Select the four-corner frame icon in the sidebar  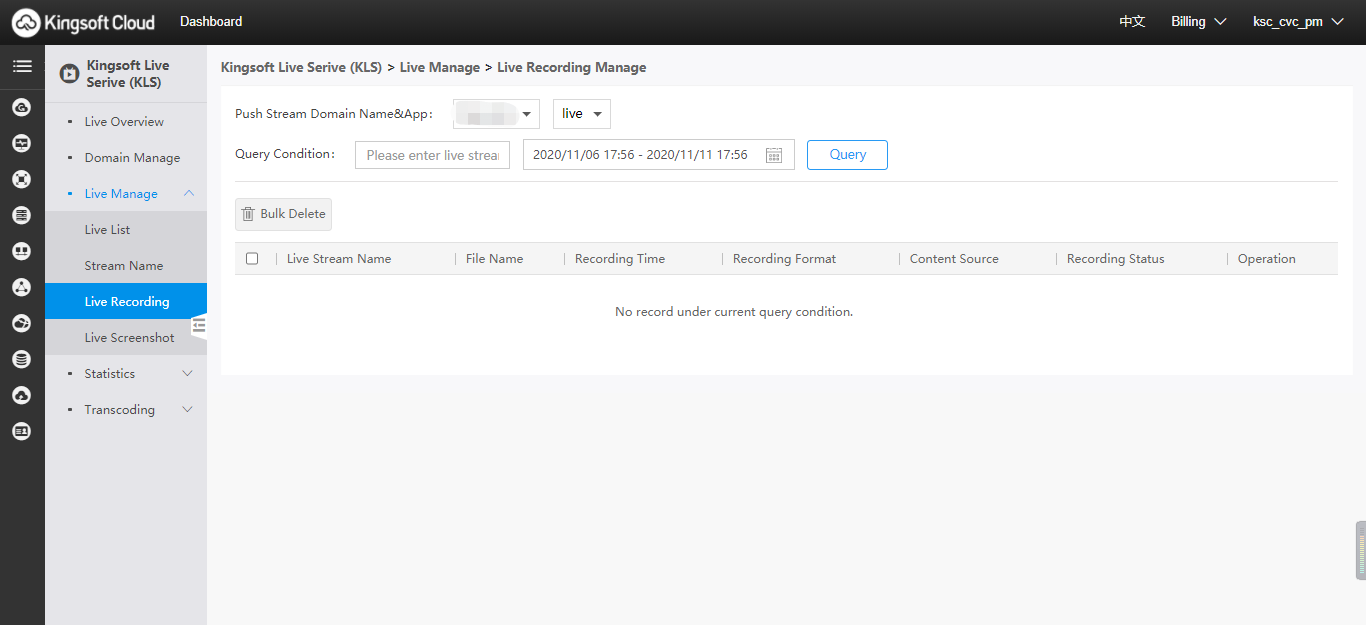coord(22,179)
